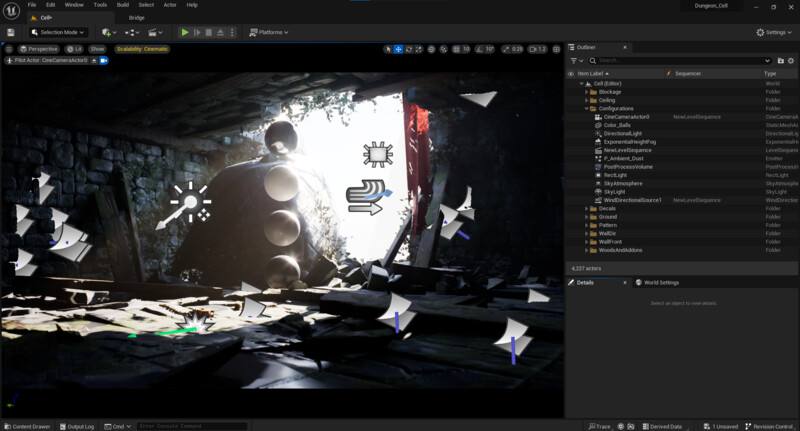This screenshot has height=431, width=800.
Task: Save the current level with the floppy icon
Action: (11, 32)
